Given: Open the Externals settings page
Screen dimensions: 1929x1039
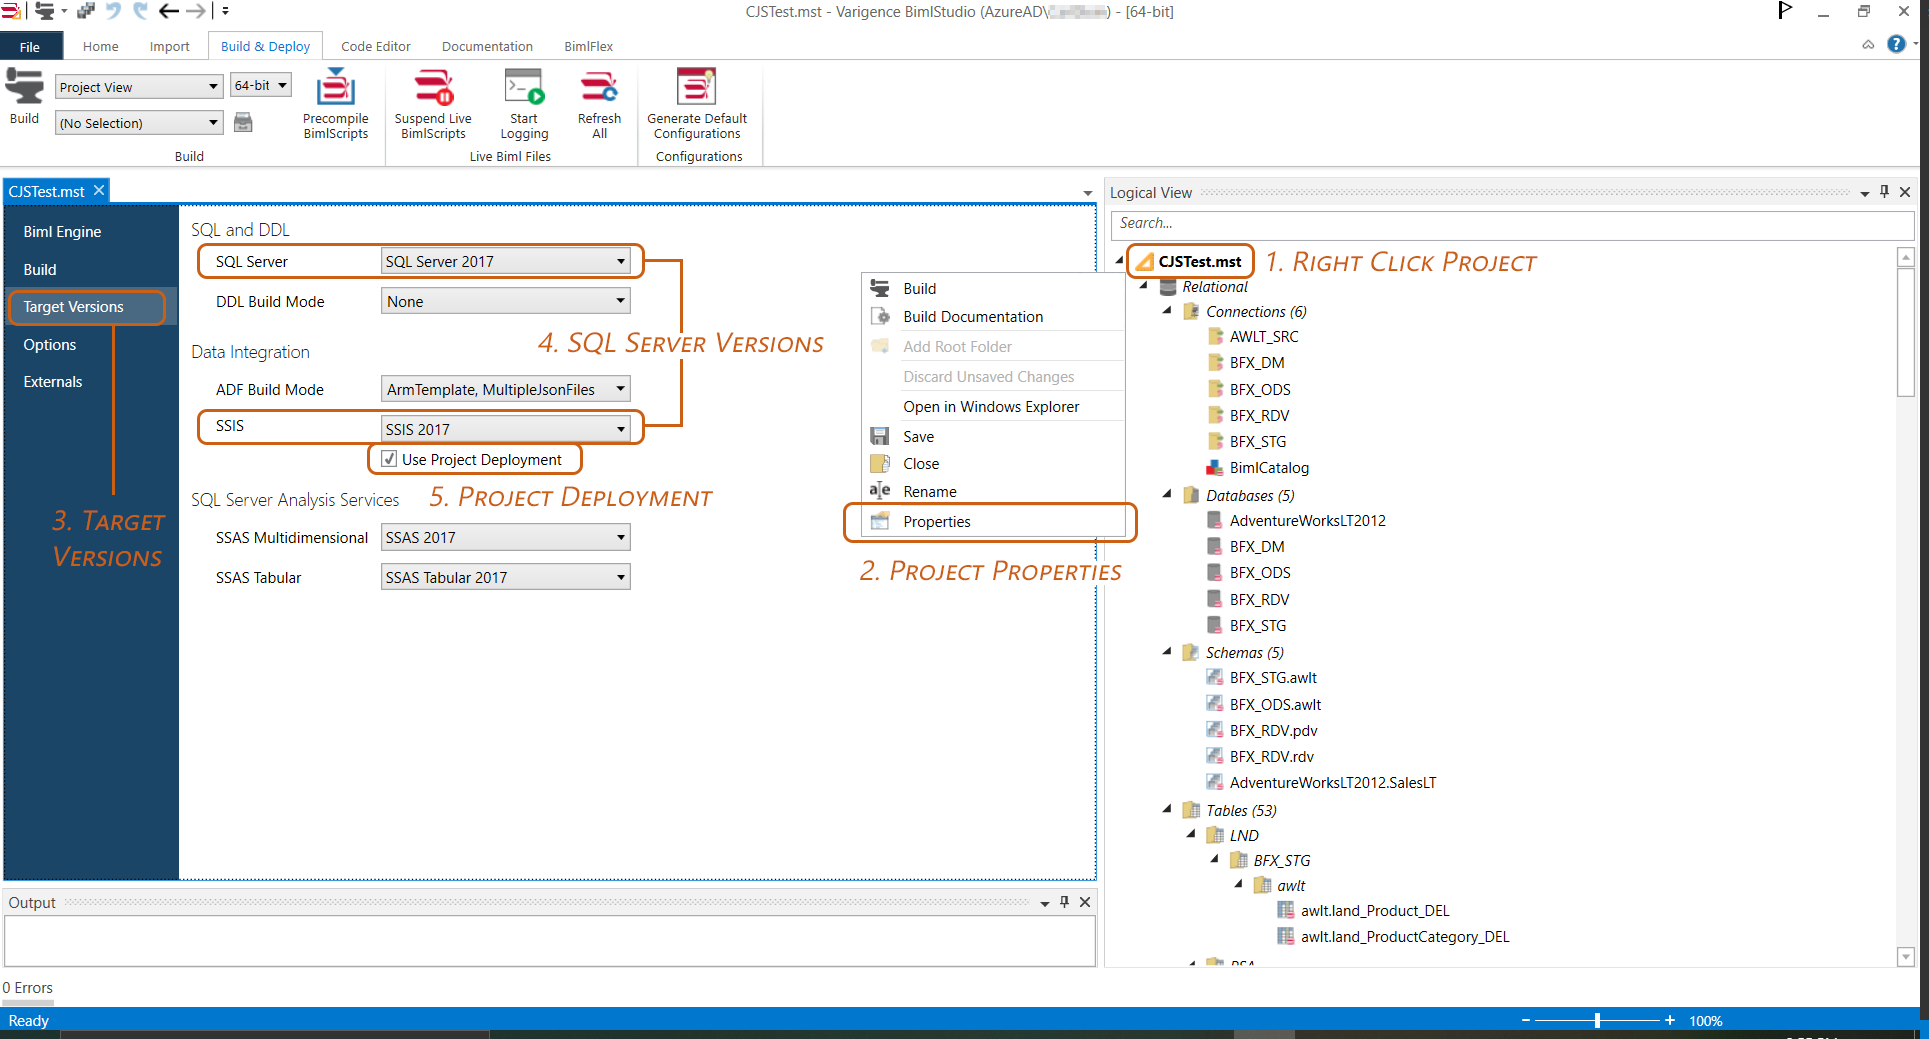Looking at the screenshot, I should [53, 382].
